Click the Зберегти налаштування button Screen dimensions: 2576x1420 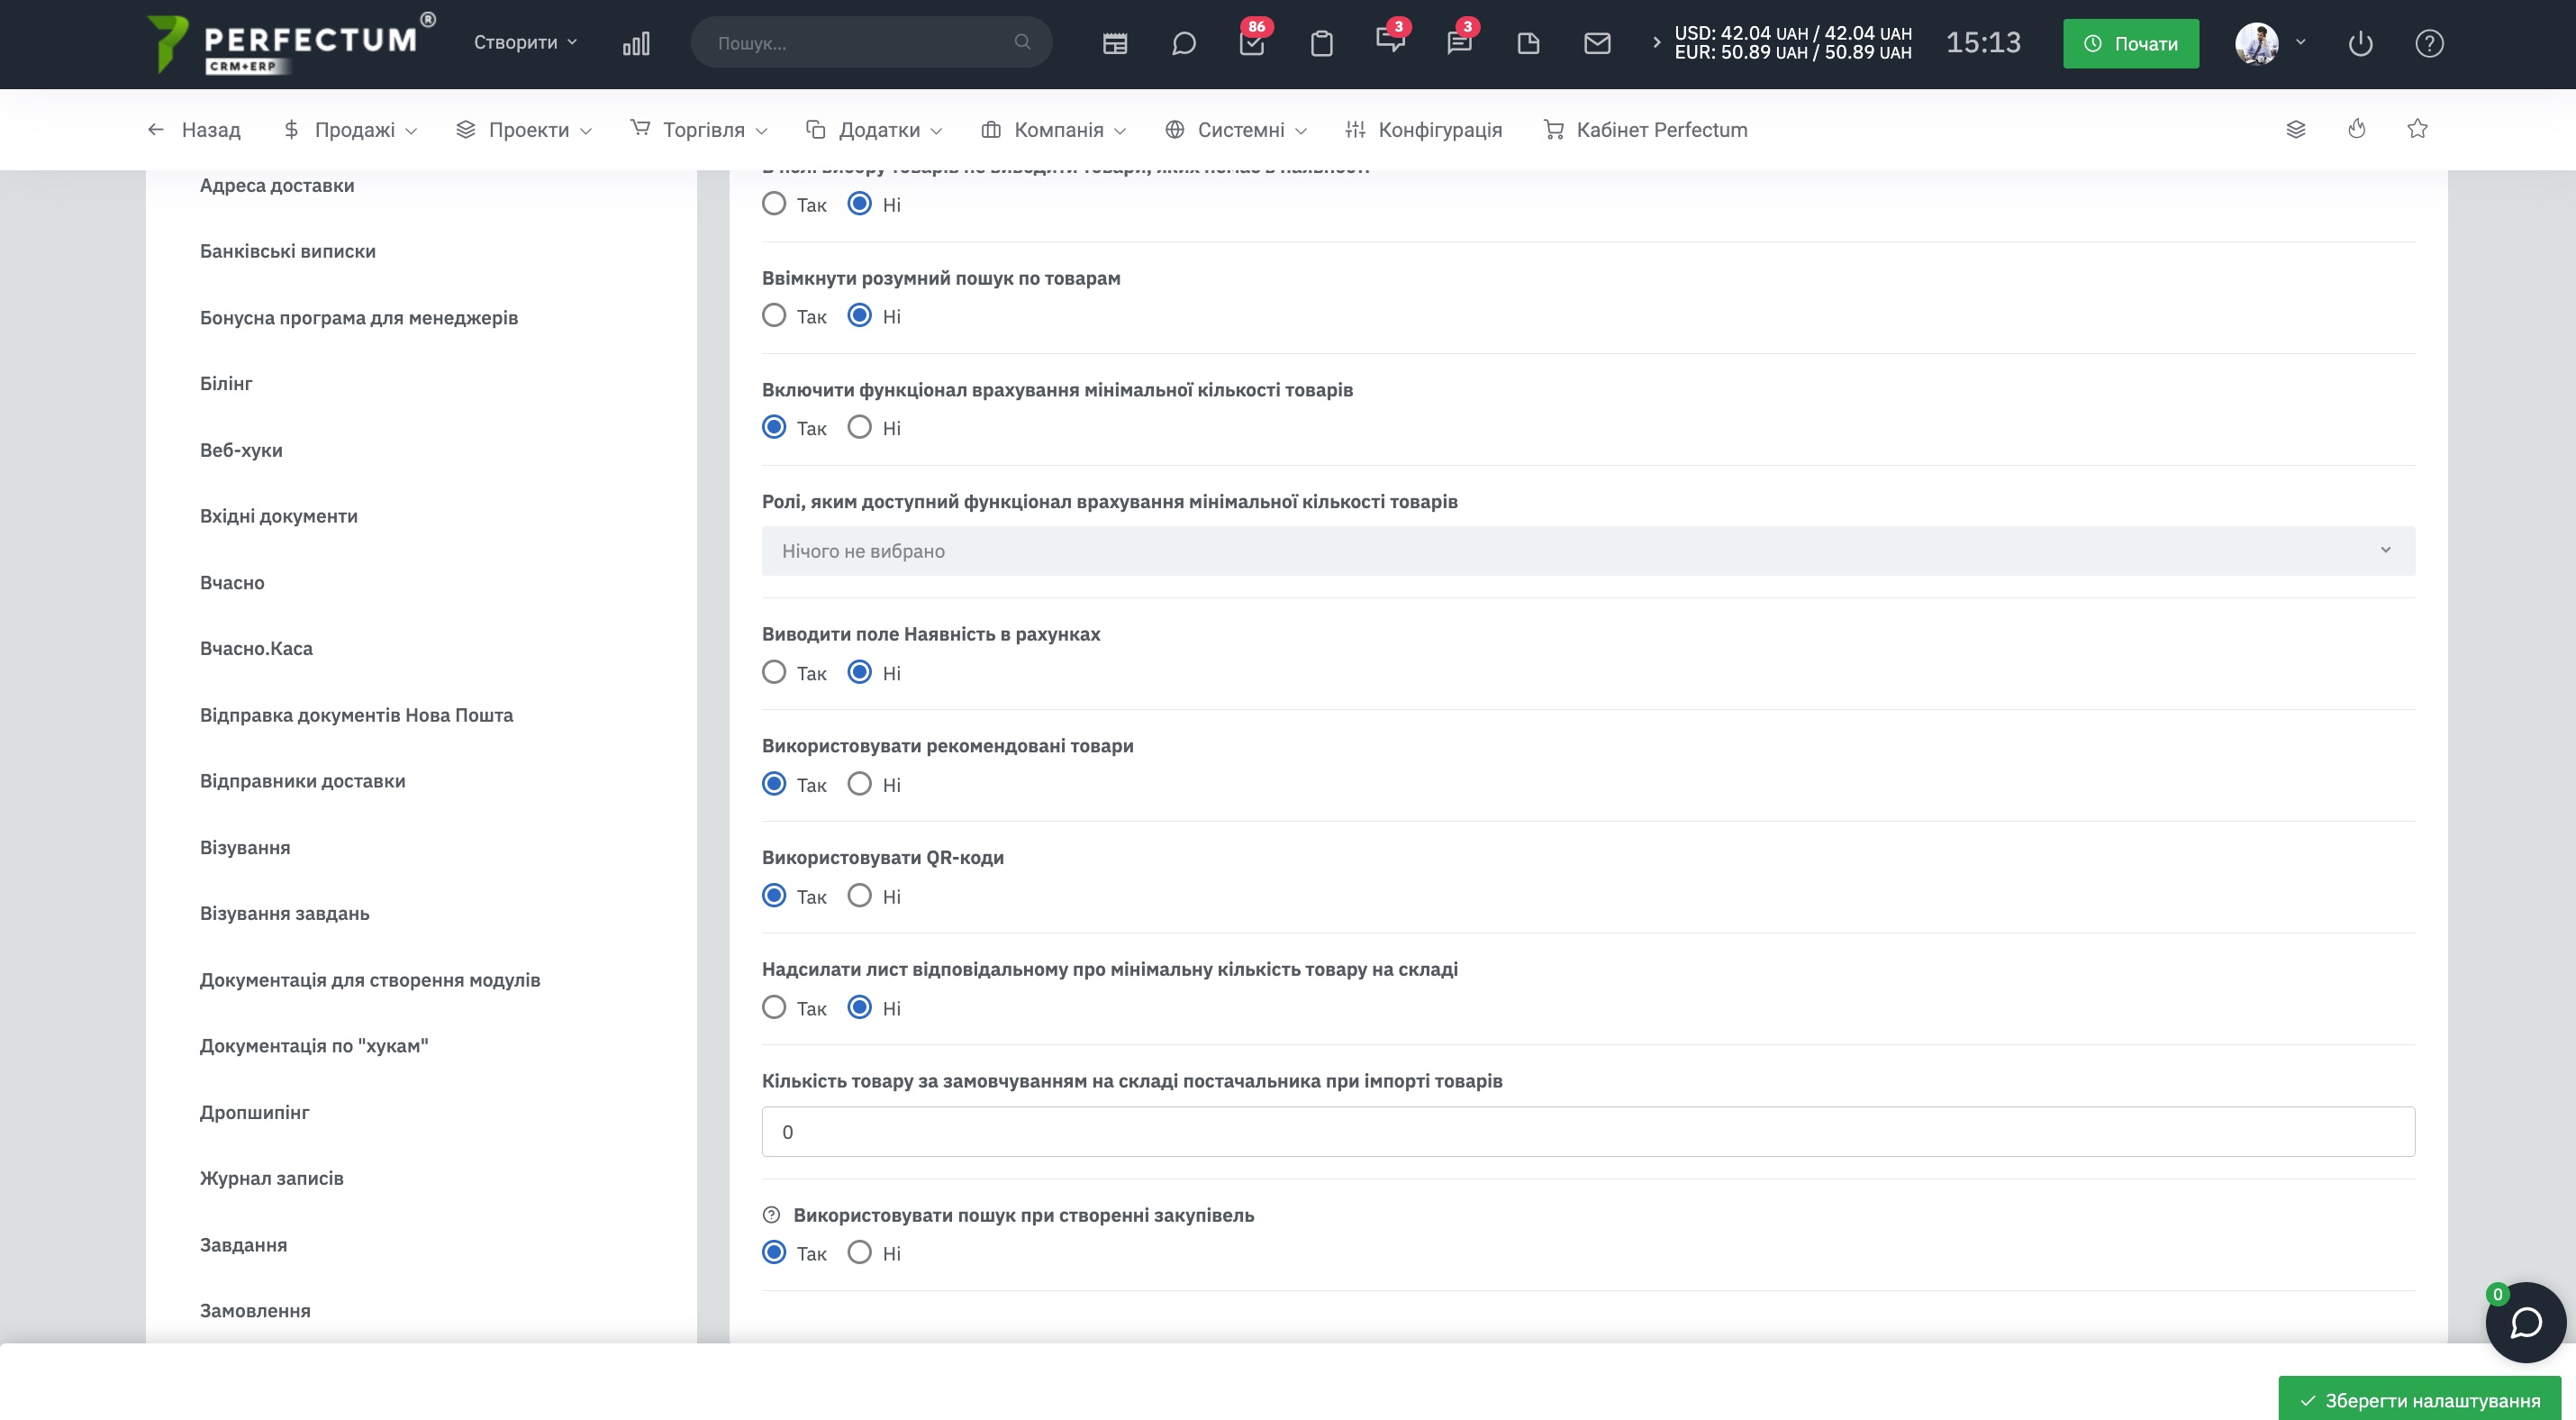click(2419, 1399)
